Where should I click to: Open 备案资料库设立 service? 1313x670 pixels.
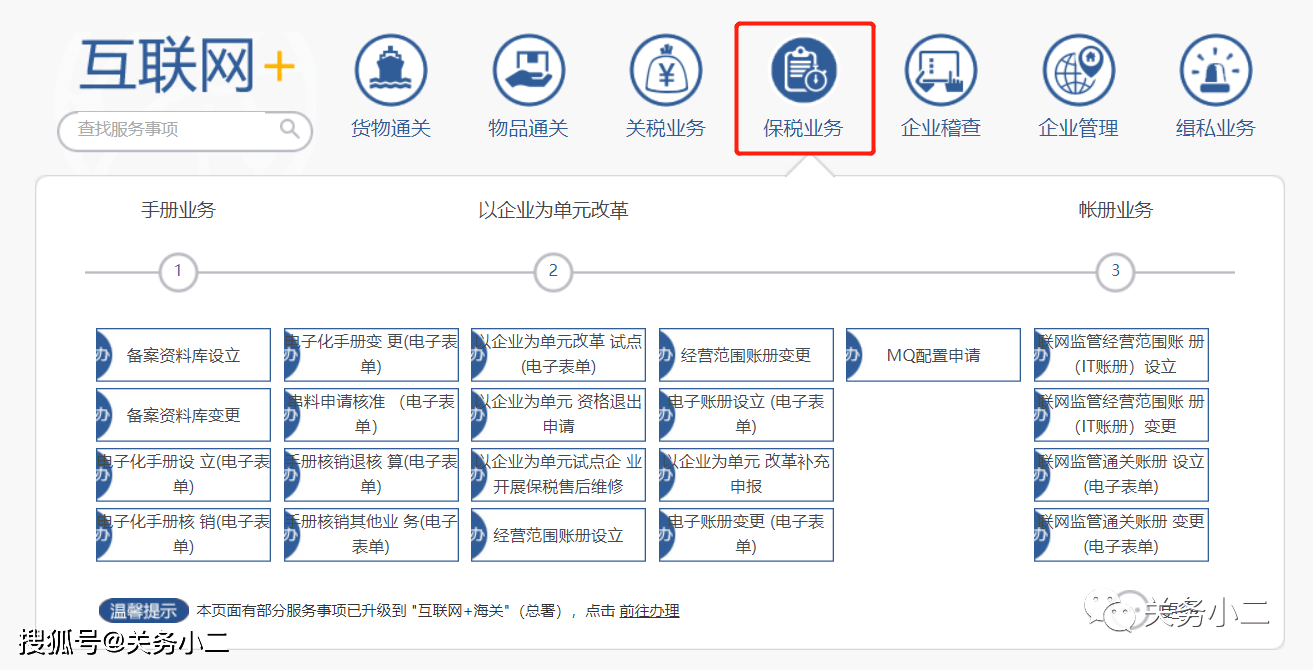(183, 354)
